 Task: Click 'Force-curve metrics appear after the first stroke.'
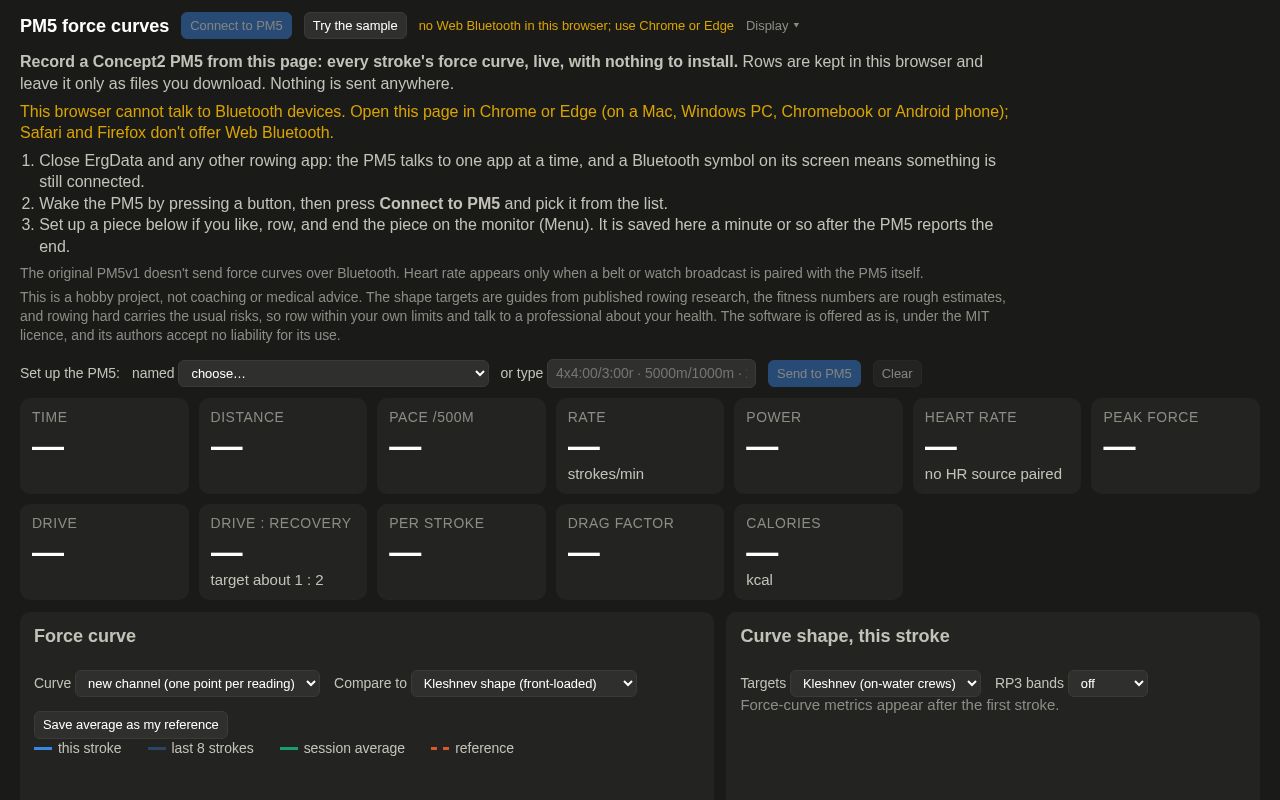(900, 705)
